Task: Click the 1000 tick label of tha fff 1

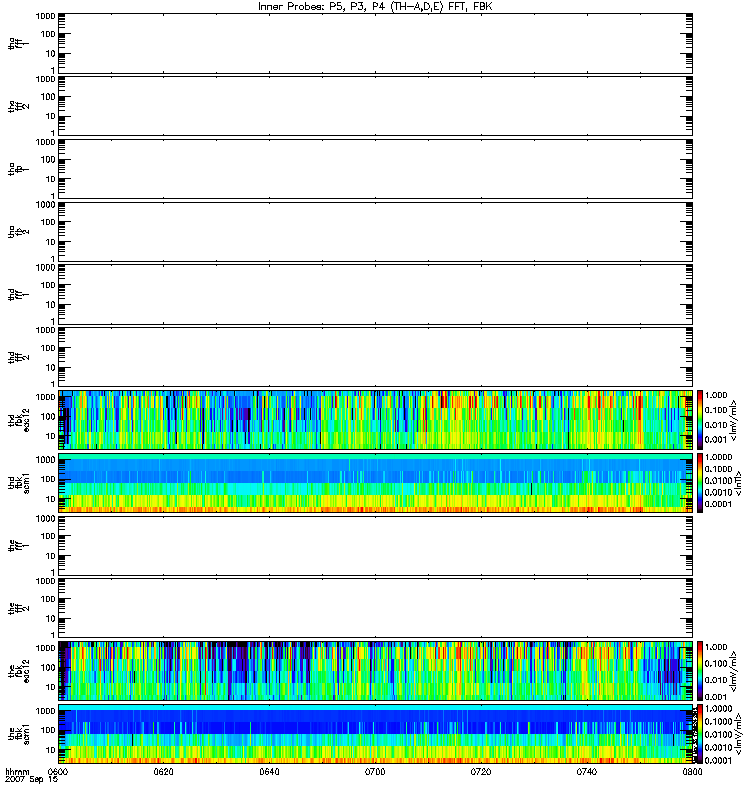Action: [x=45, y=16]
